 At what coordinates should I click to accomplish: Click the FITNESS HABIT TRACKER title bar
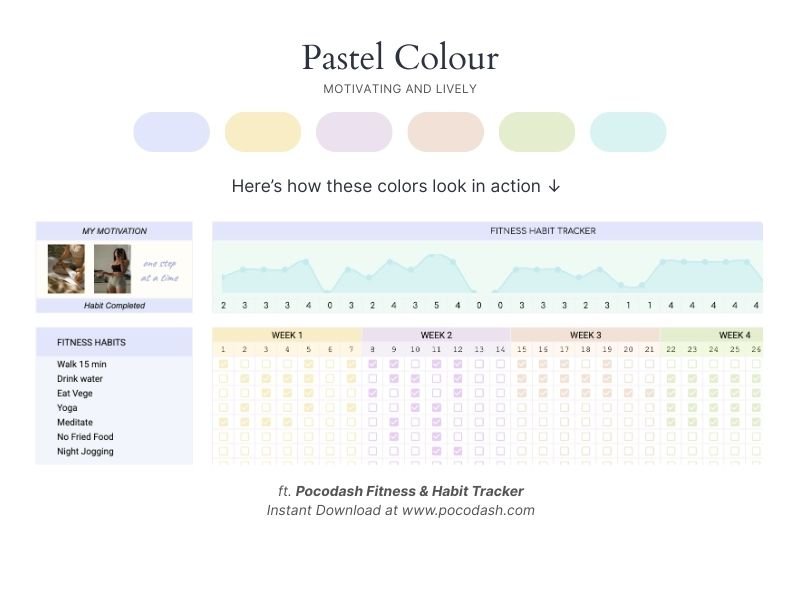[x=543, y=231]
